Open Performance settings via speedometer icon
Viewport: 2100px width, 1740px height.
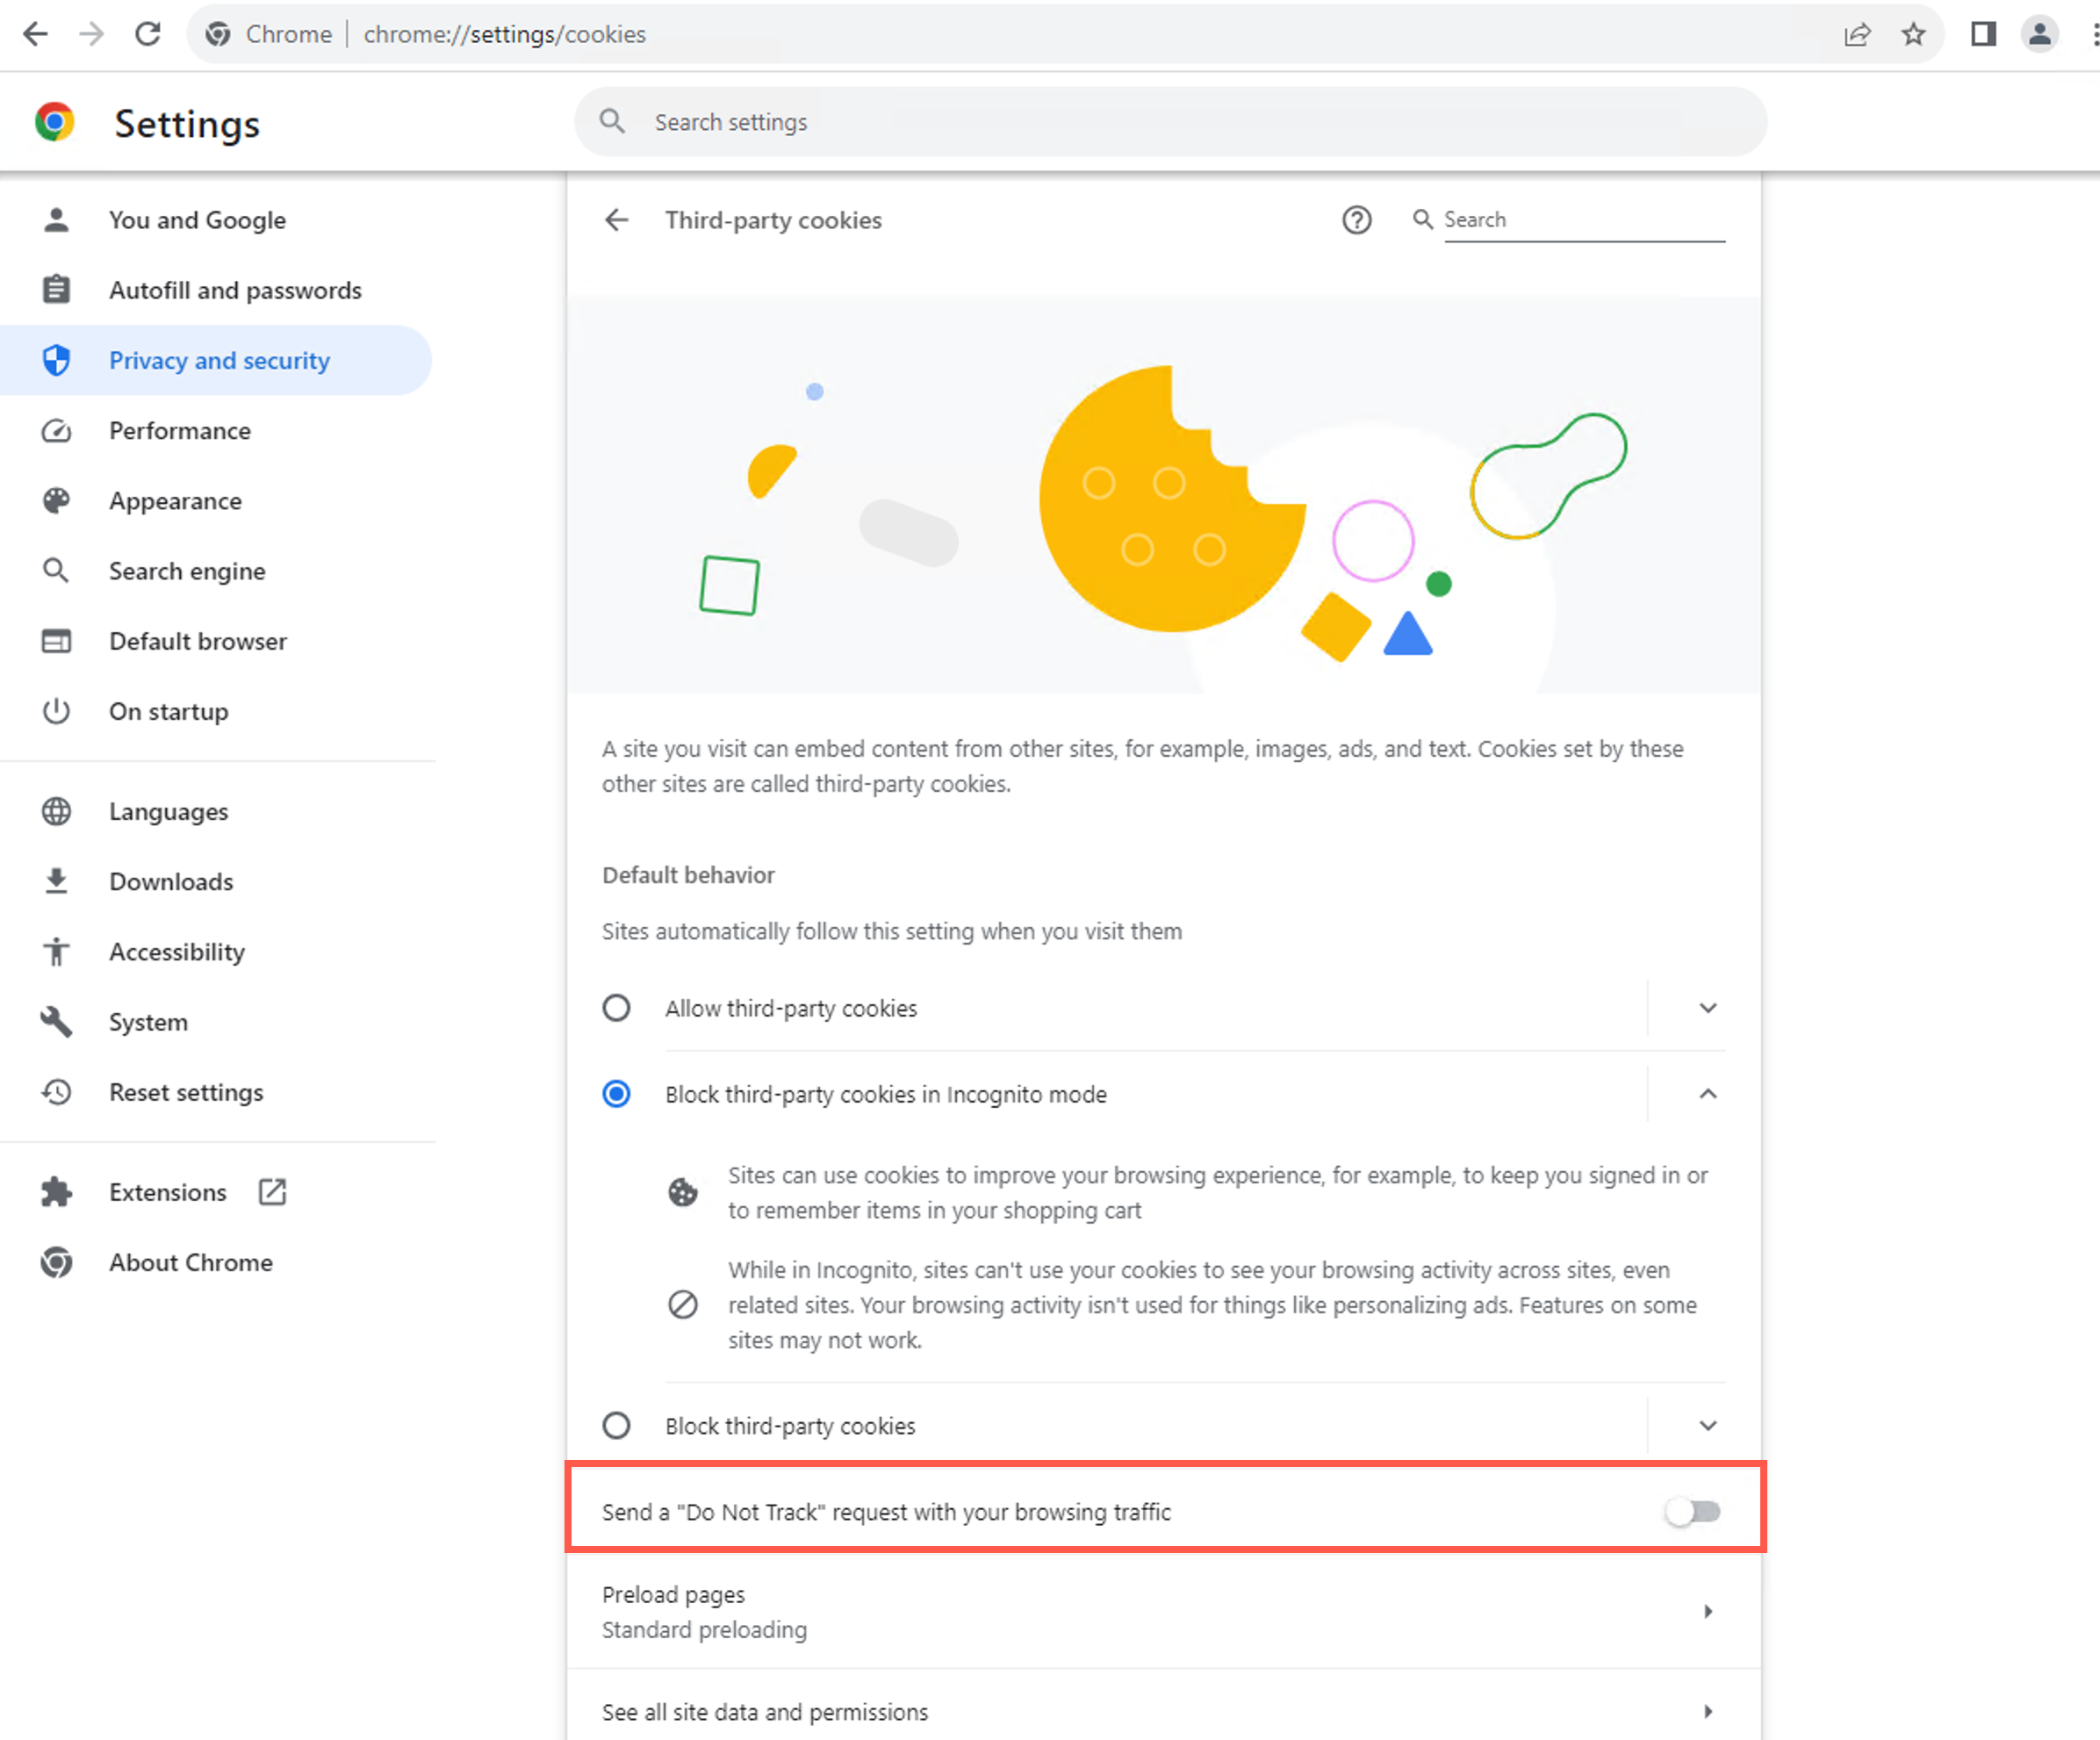click(x=57, y=431)
